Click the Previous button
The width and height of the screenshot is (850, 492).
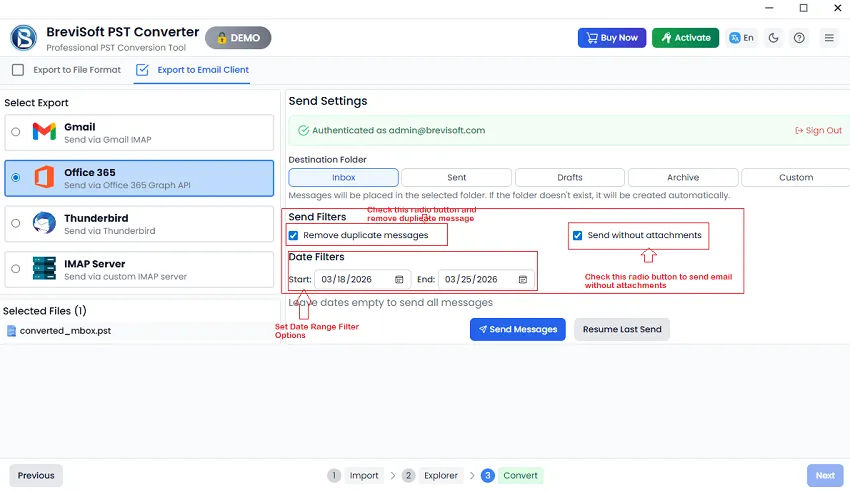pyautogui.click(x=36, y=476)
